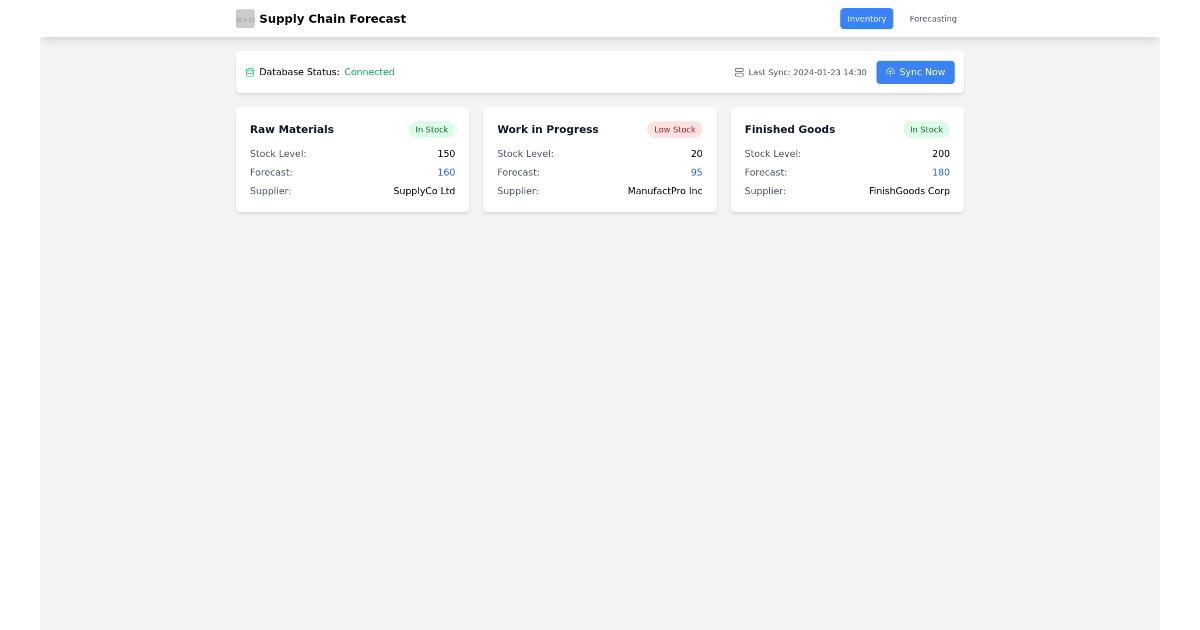Image resolution: width=1200 pixels, height=630 pixels.
Task: Click the In Stock badge on Raw Materials
Action: click(x=431, y=129)
